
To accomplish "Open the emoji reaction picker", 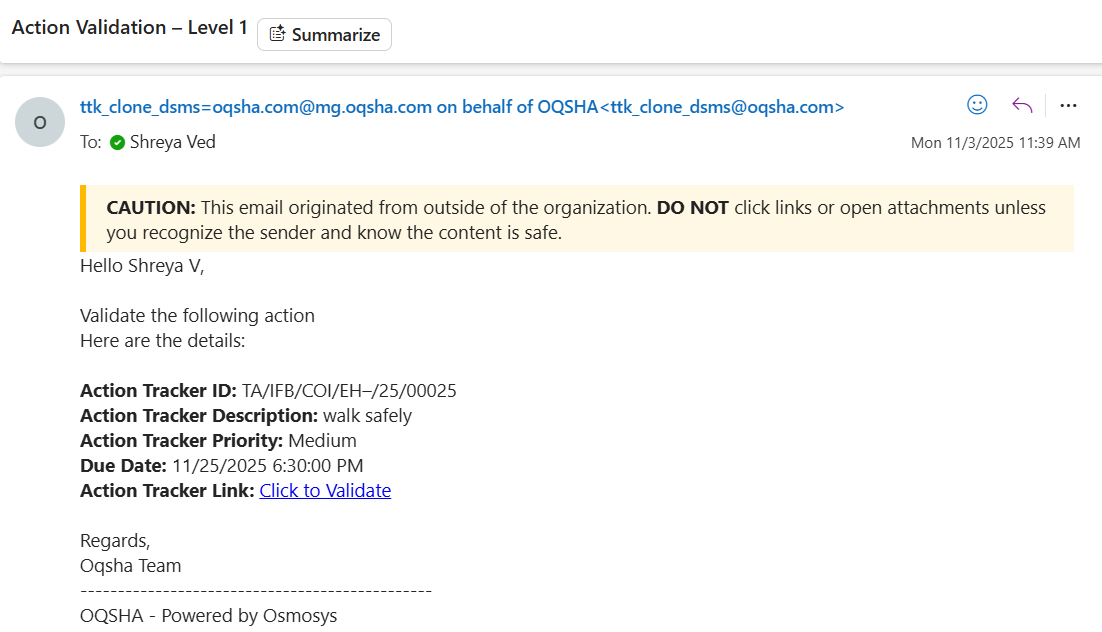I will [x=977, y=105].
